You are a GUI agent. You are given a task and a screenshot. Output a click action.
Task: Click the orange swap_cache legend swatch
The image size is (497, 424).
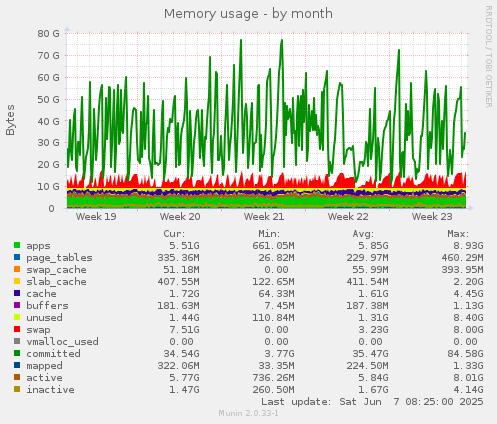[x=17, y=269]
